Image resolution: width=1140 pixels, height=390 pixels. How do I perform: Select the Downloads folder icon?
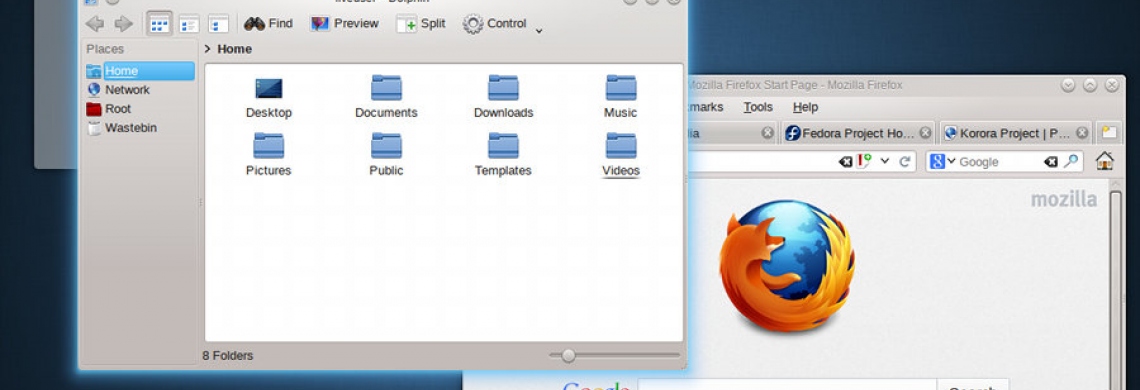coord(503,88)
